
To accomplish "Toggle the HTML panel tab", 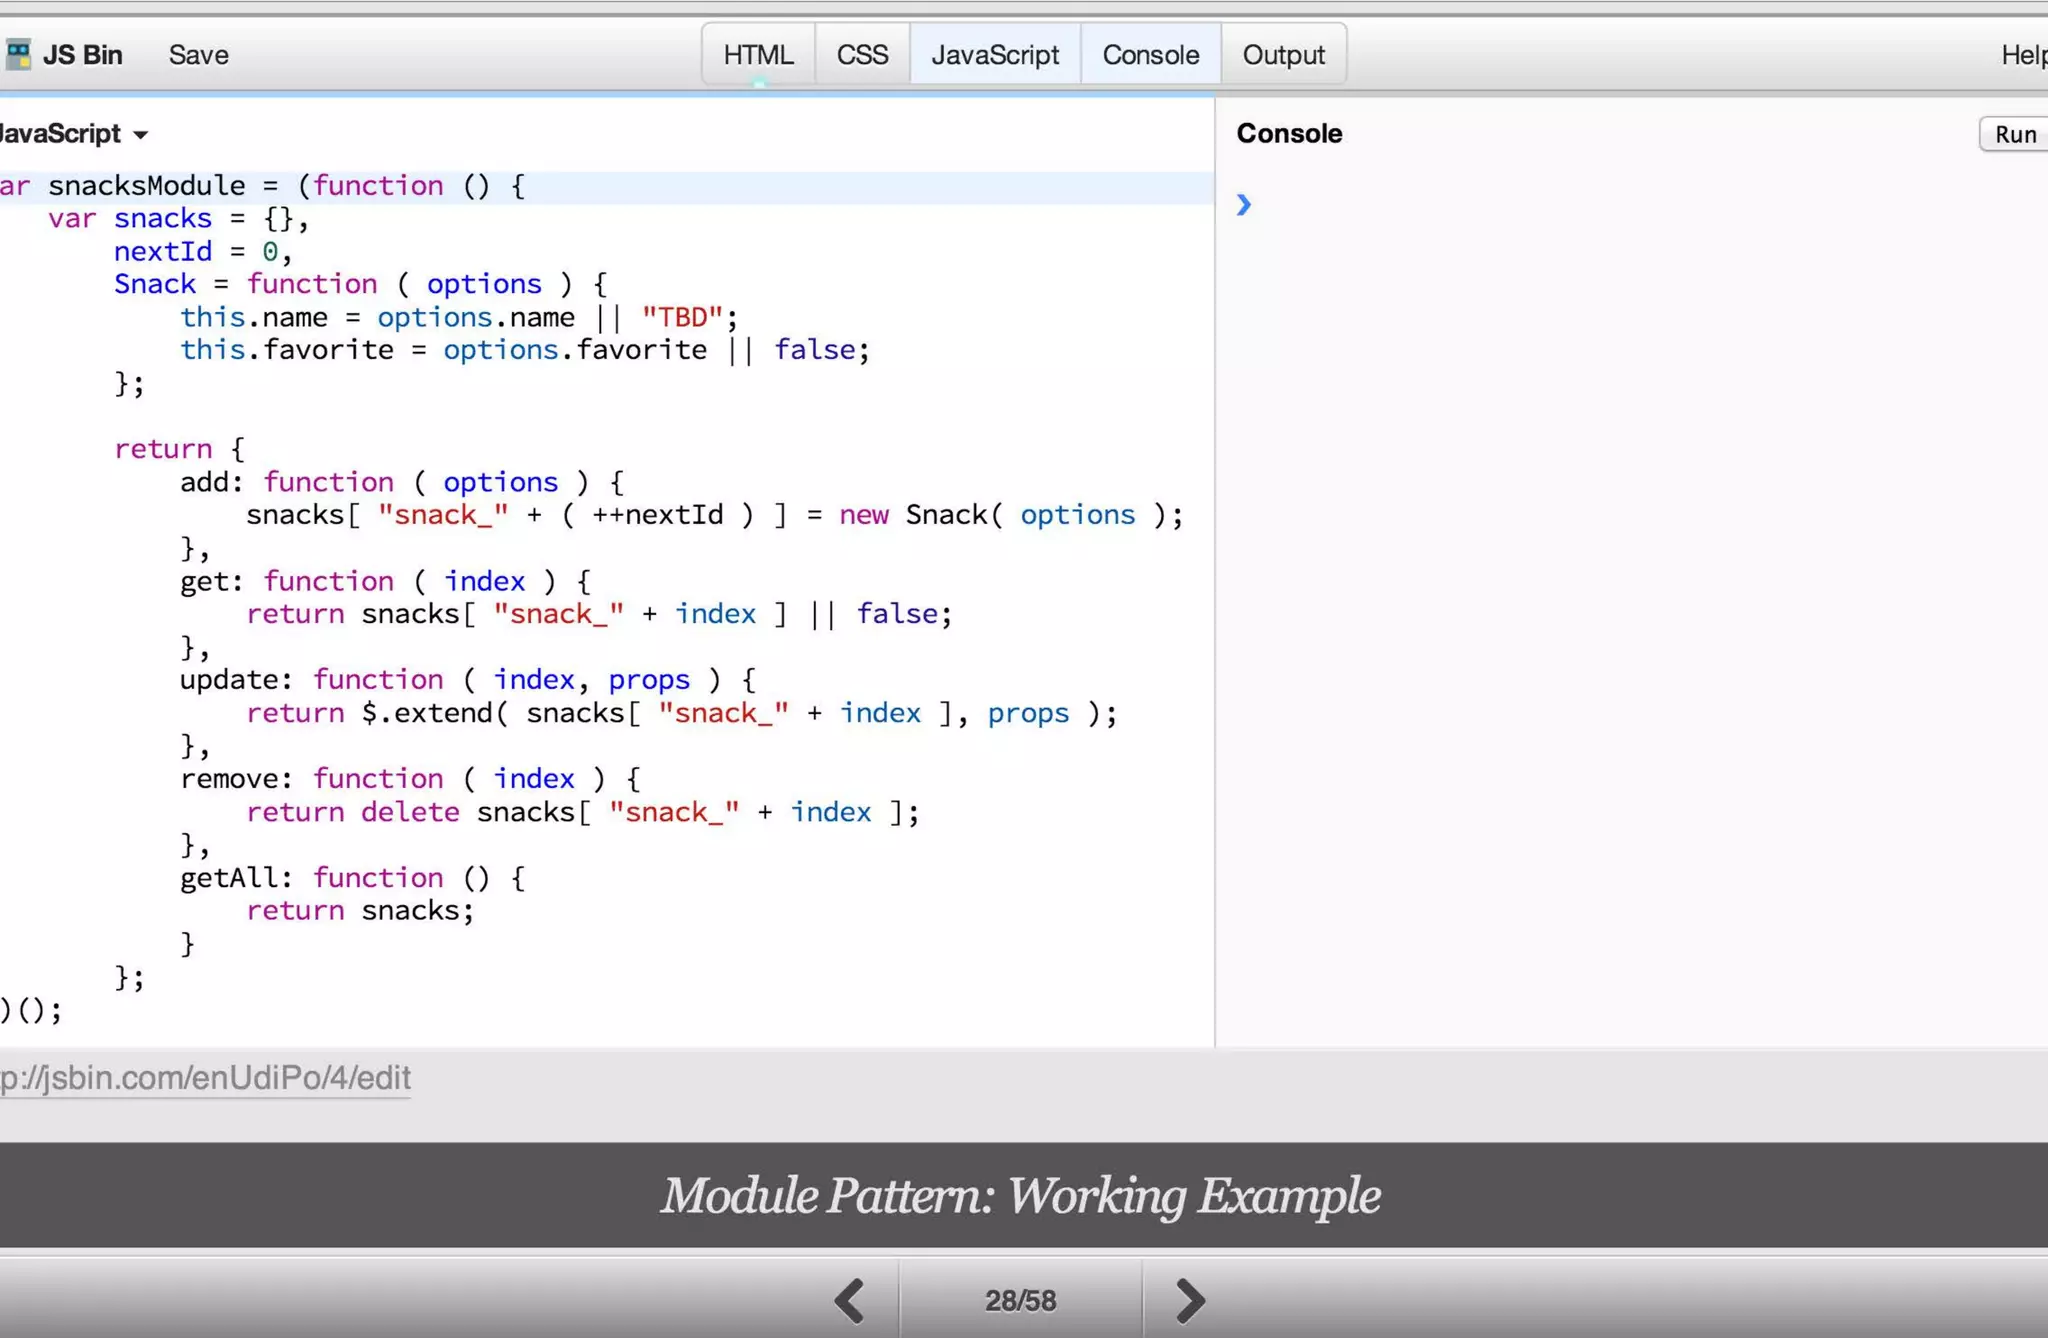I will 758,54.
